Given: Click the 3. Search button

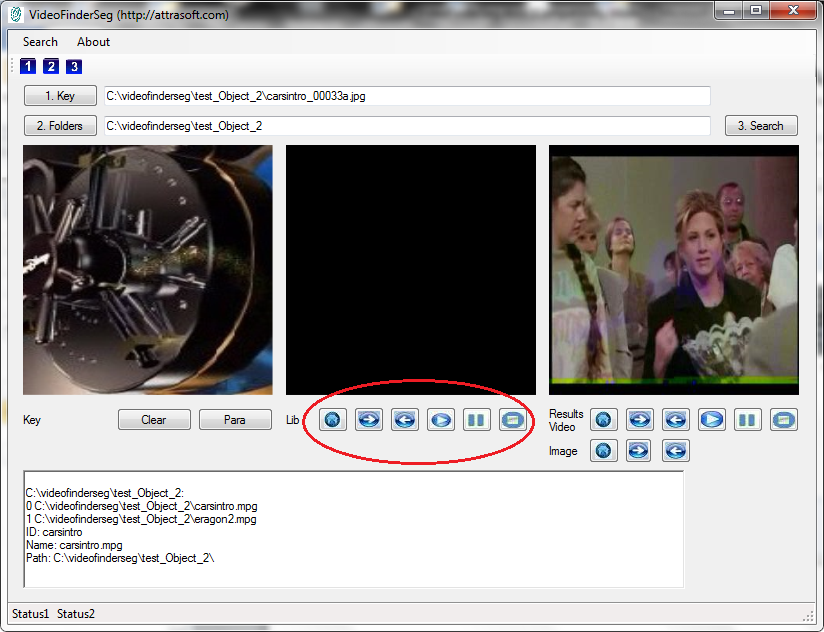Looking at the screenshot, I should click(761, 126).
